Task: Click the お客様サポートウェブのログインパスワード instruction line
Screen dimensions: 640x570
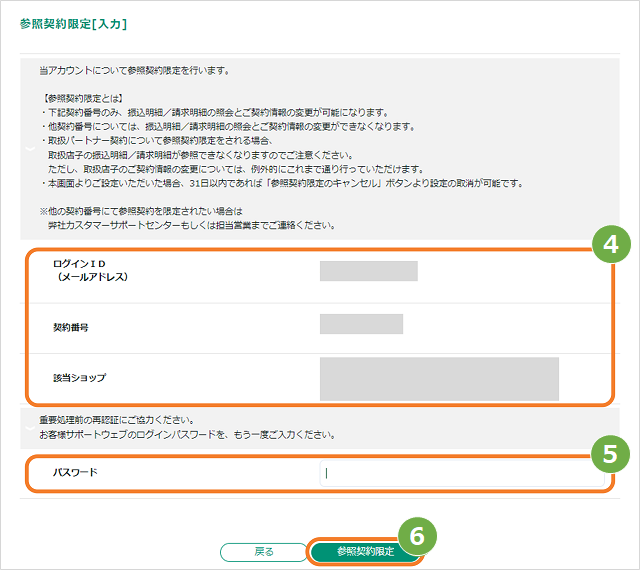Action: [187, 435]
